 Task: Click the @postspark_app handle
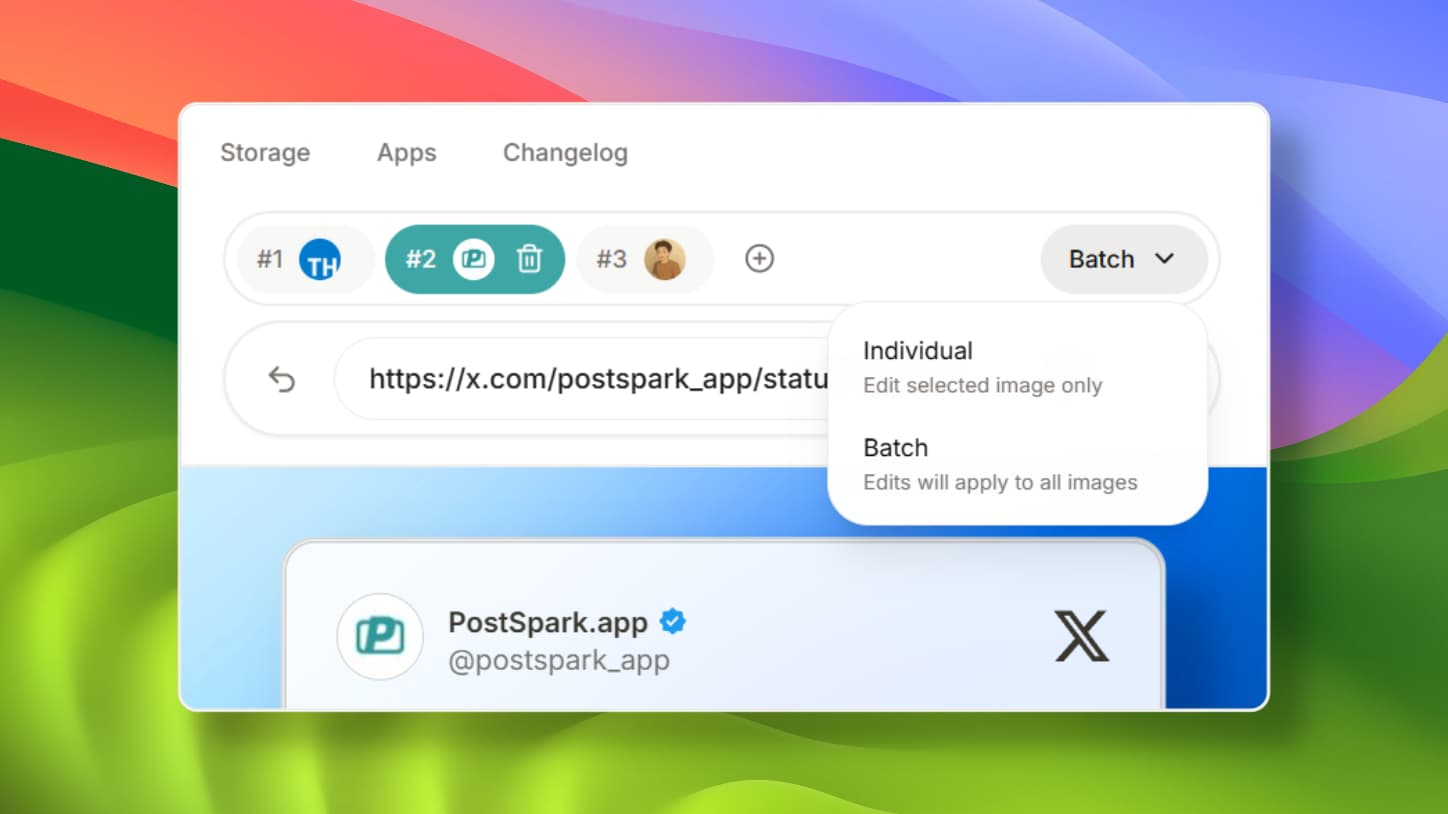tap(558, 661)
